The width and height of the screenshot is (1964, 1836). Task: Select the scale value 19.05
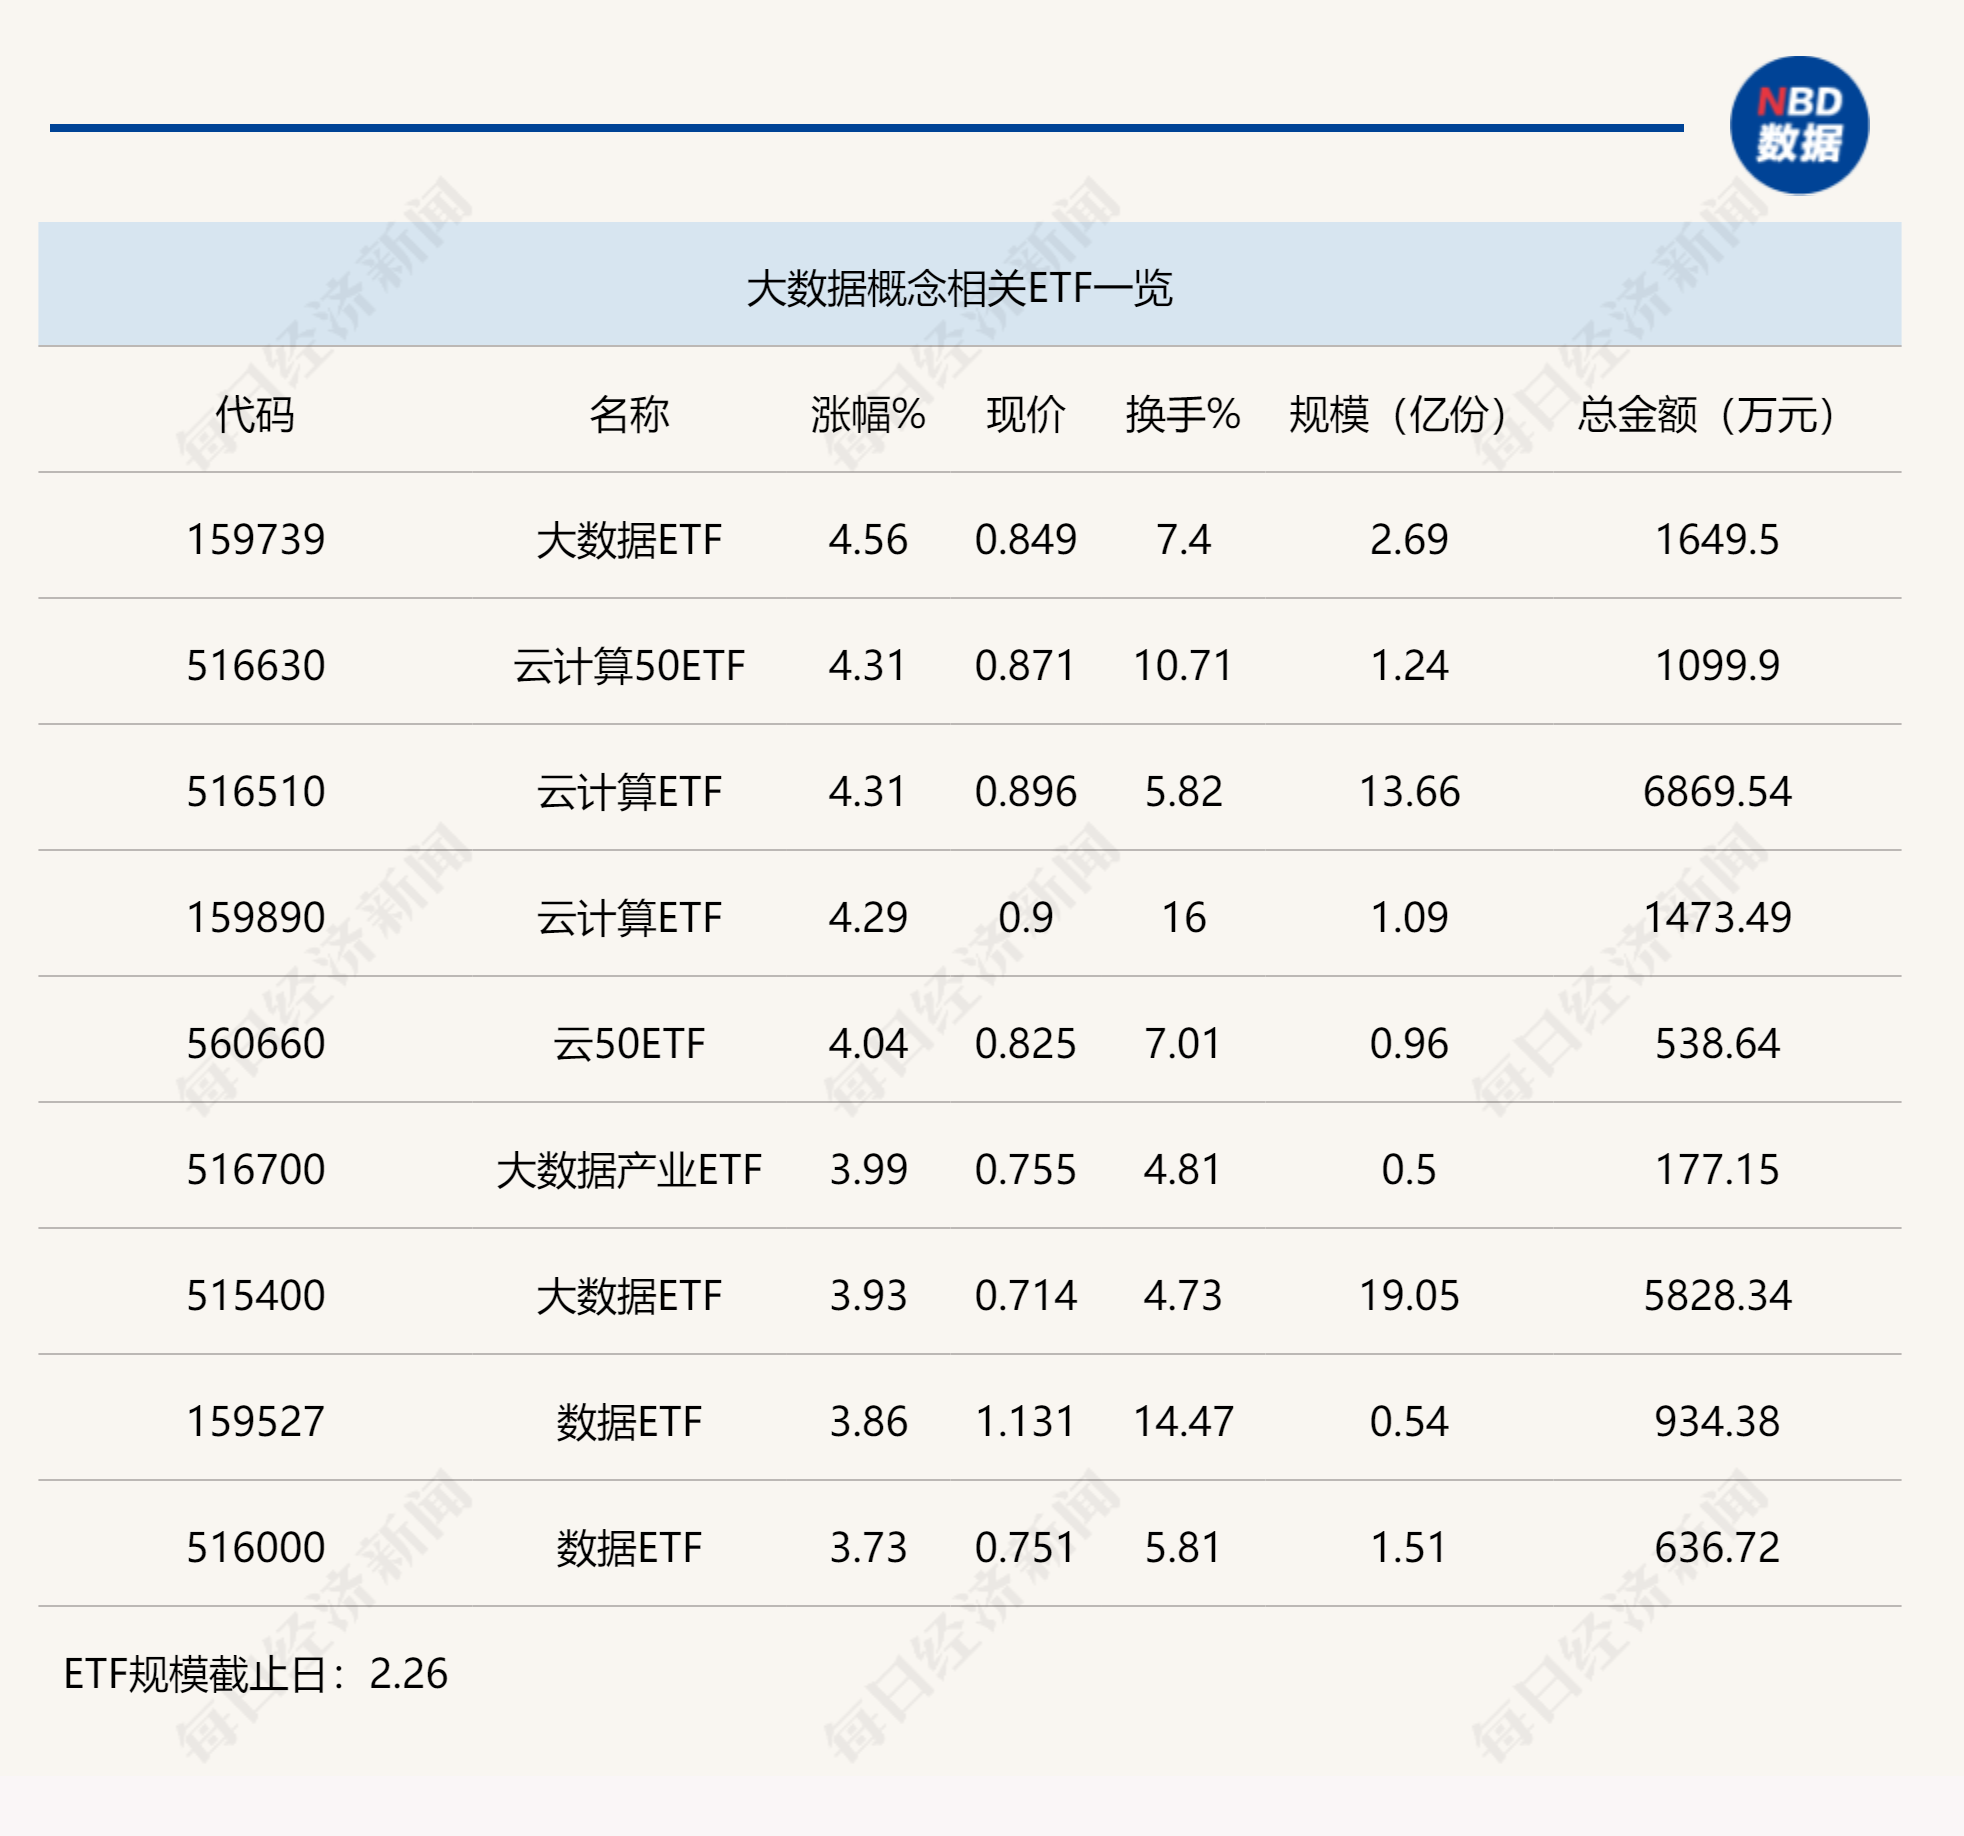[x=1409, y=1296]
